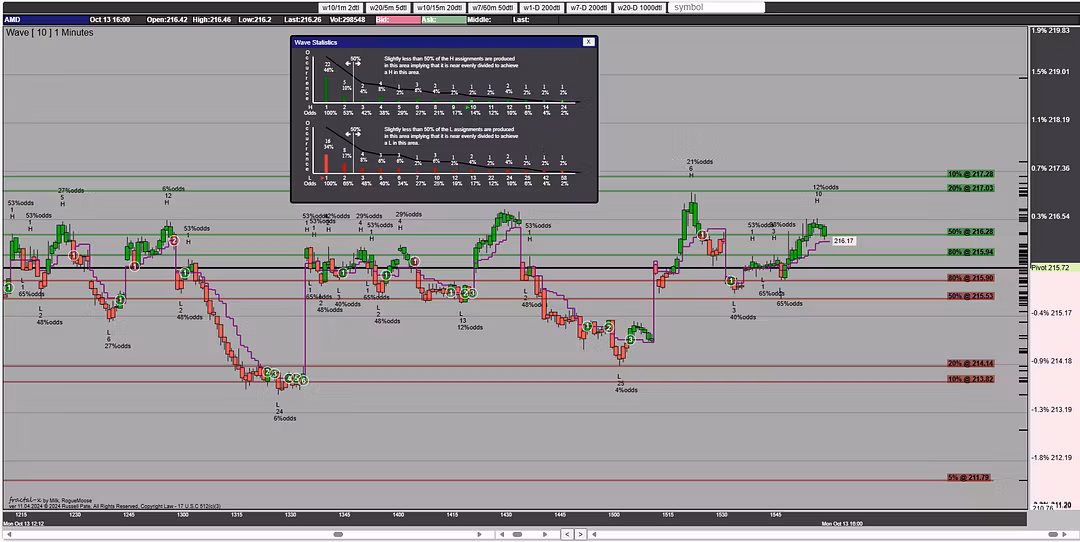Click the Pivot 215.72 axis label
This screenshot has height=542, width=1080.
[1051, 268]
